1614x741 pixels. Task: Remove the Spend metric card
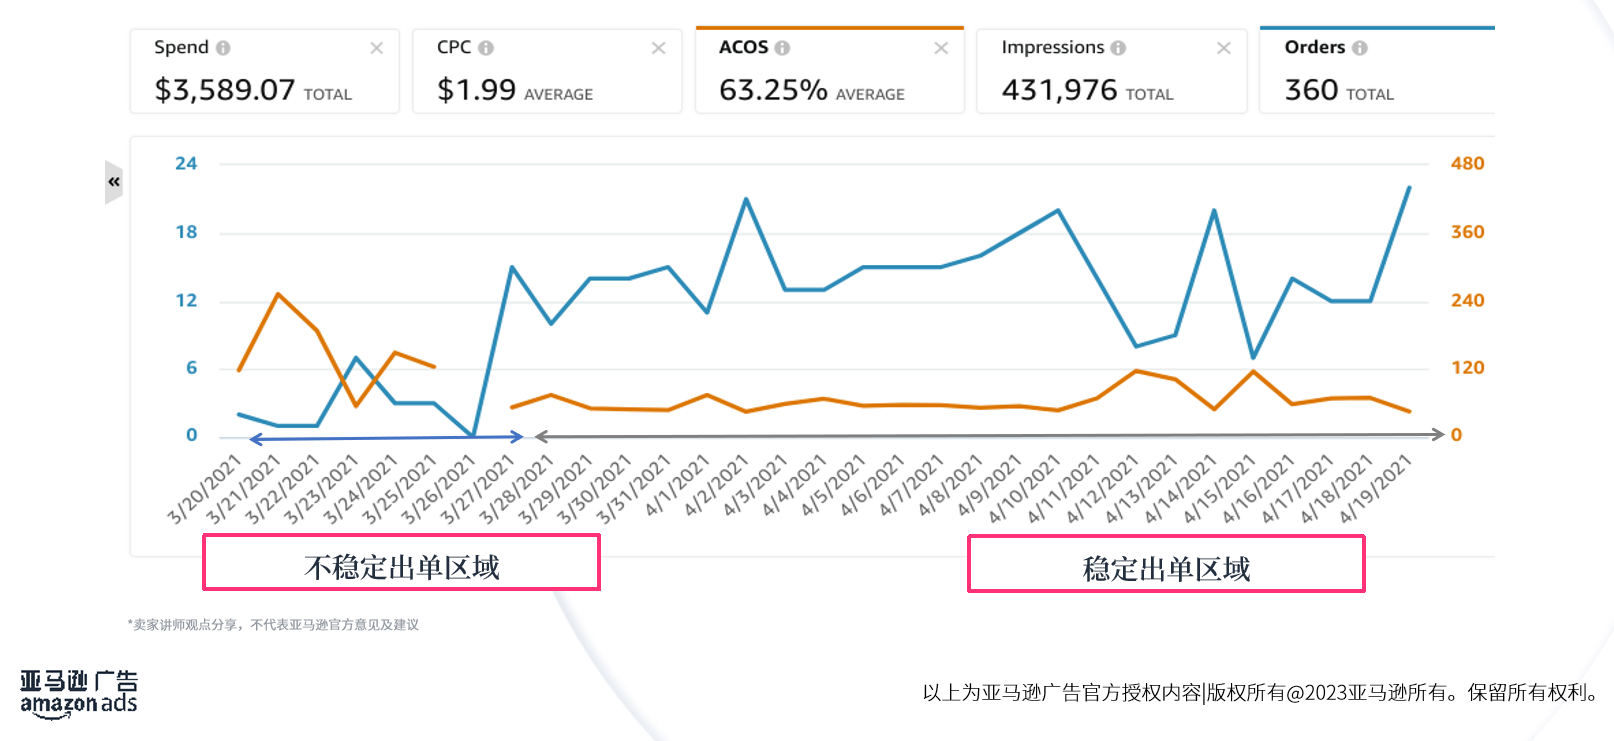click(x=377, y=47)
